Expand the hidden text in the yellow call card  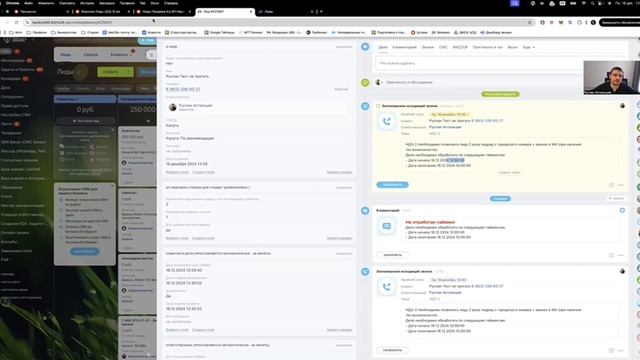point(509,173)
